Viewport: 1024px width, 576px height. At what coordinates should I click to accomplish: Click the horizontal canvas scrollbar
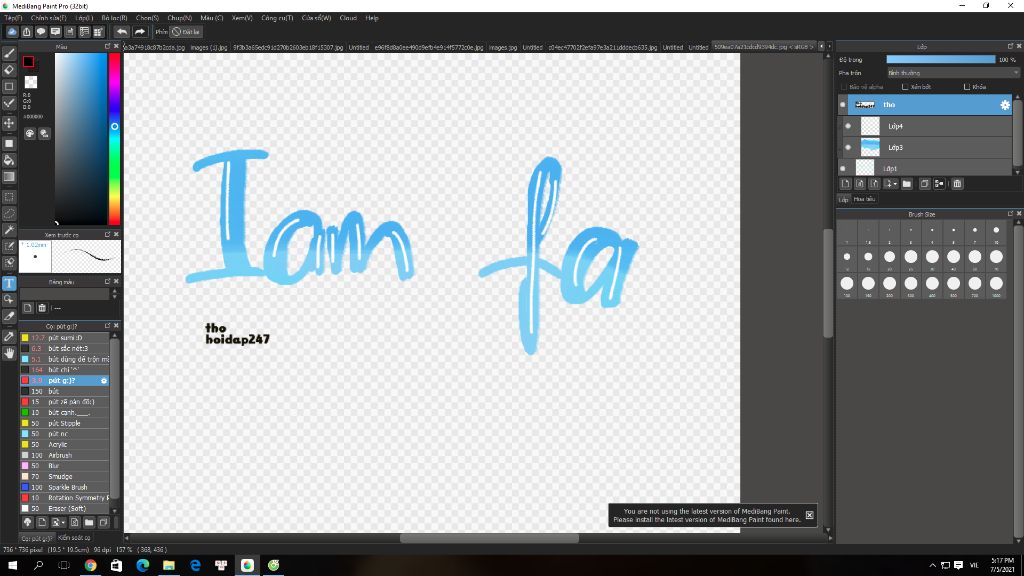click(489, 538)
